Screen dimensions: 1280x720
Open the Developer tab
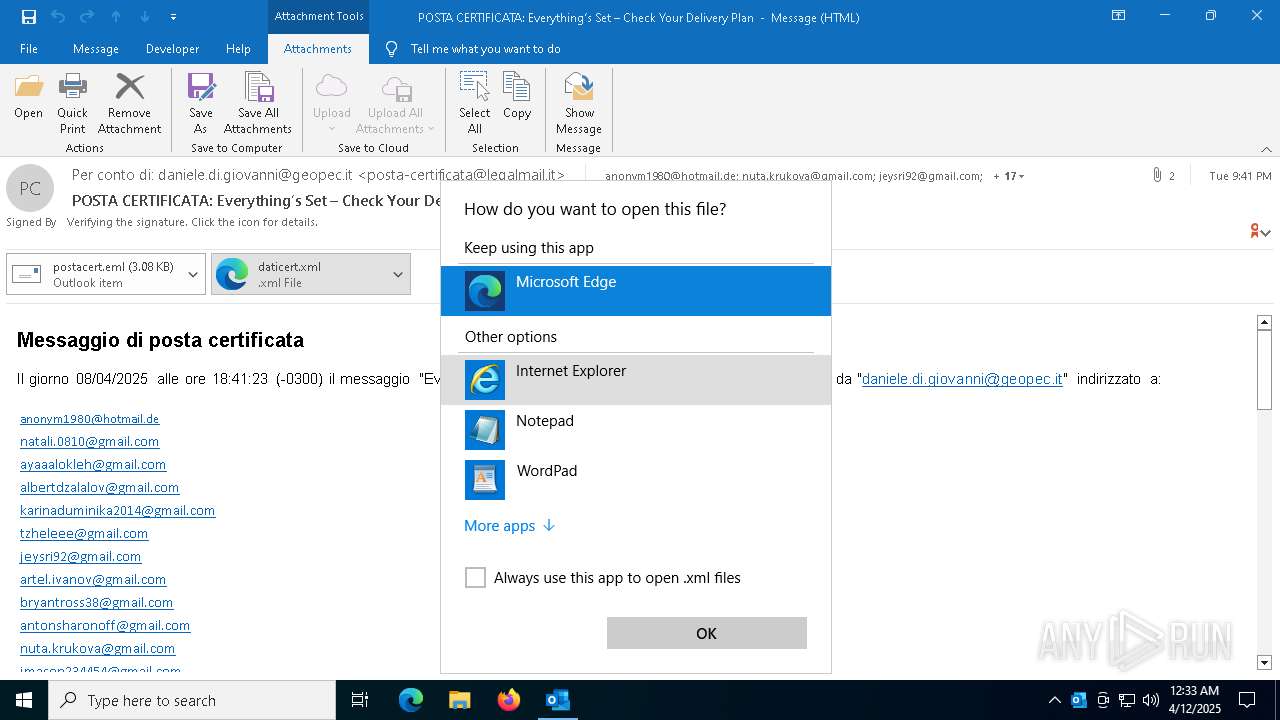172,49
